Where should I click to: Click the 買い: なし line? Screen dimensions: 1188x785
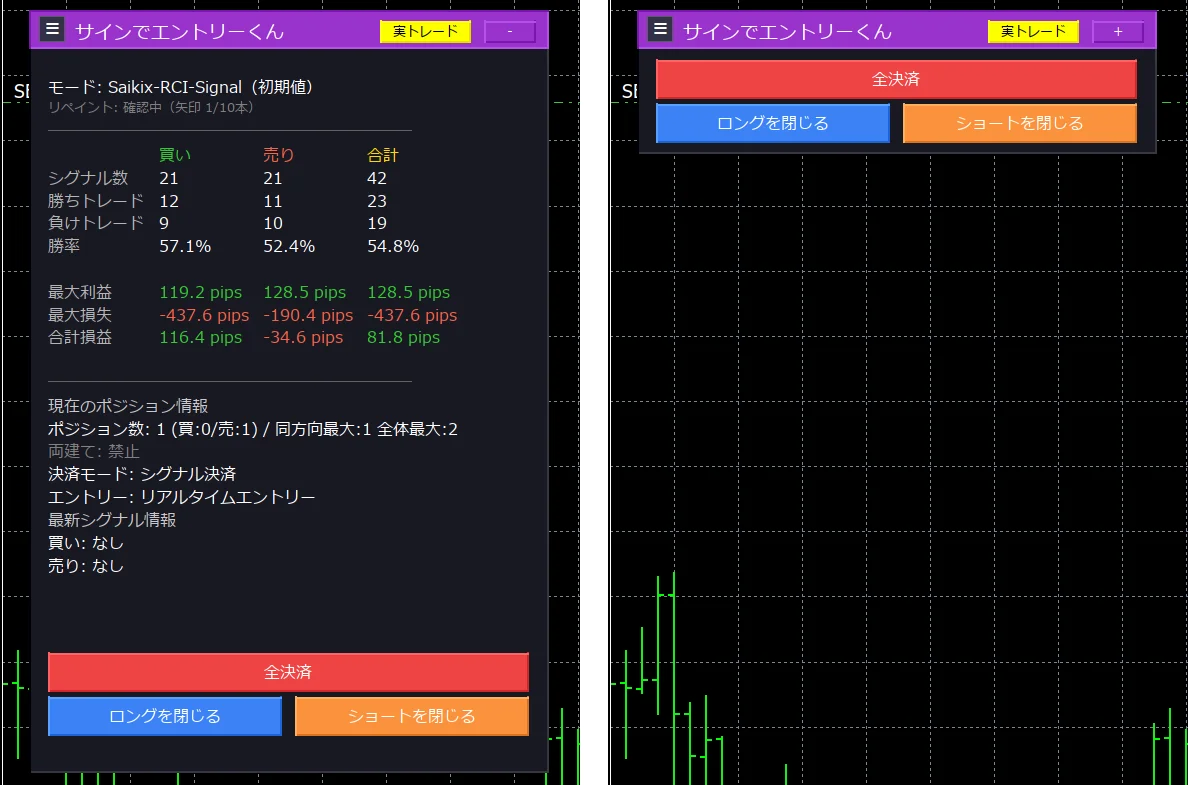click(x=86, y=543)
